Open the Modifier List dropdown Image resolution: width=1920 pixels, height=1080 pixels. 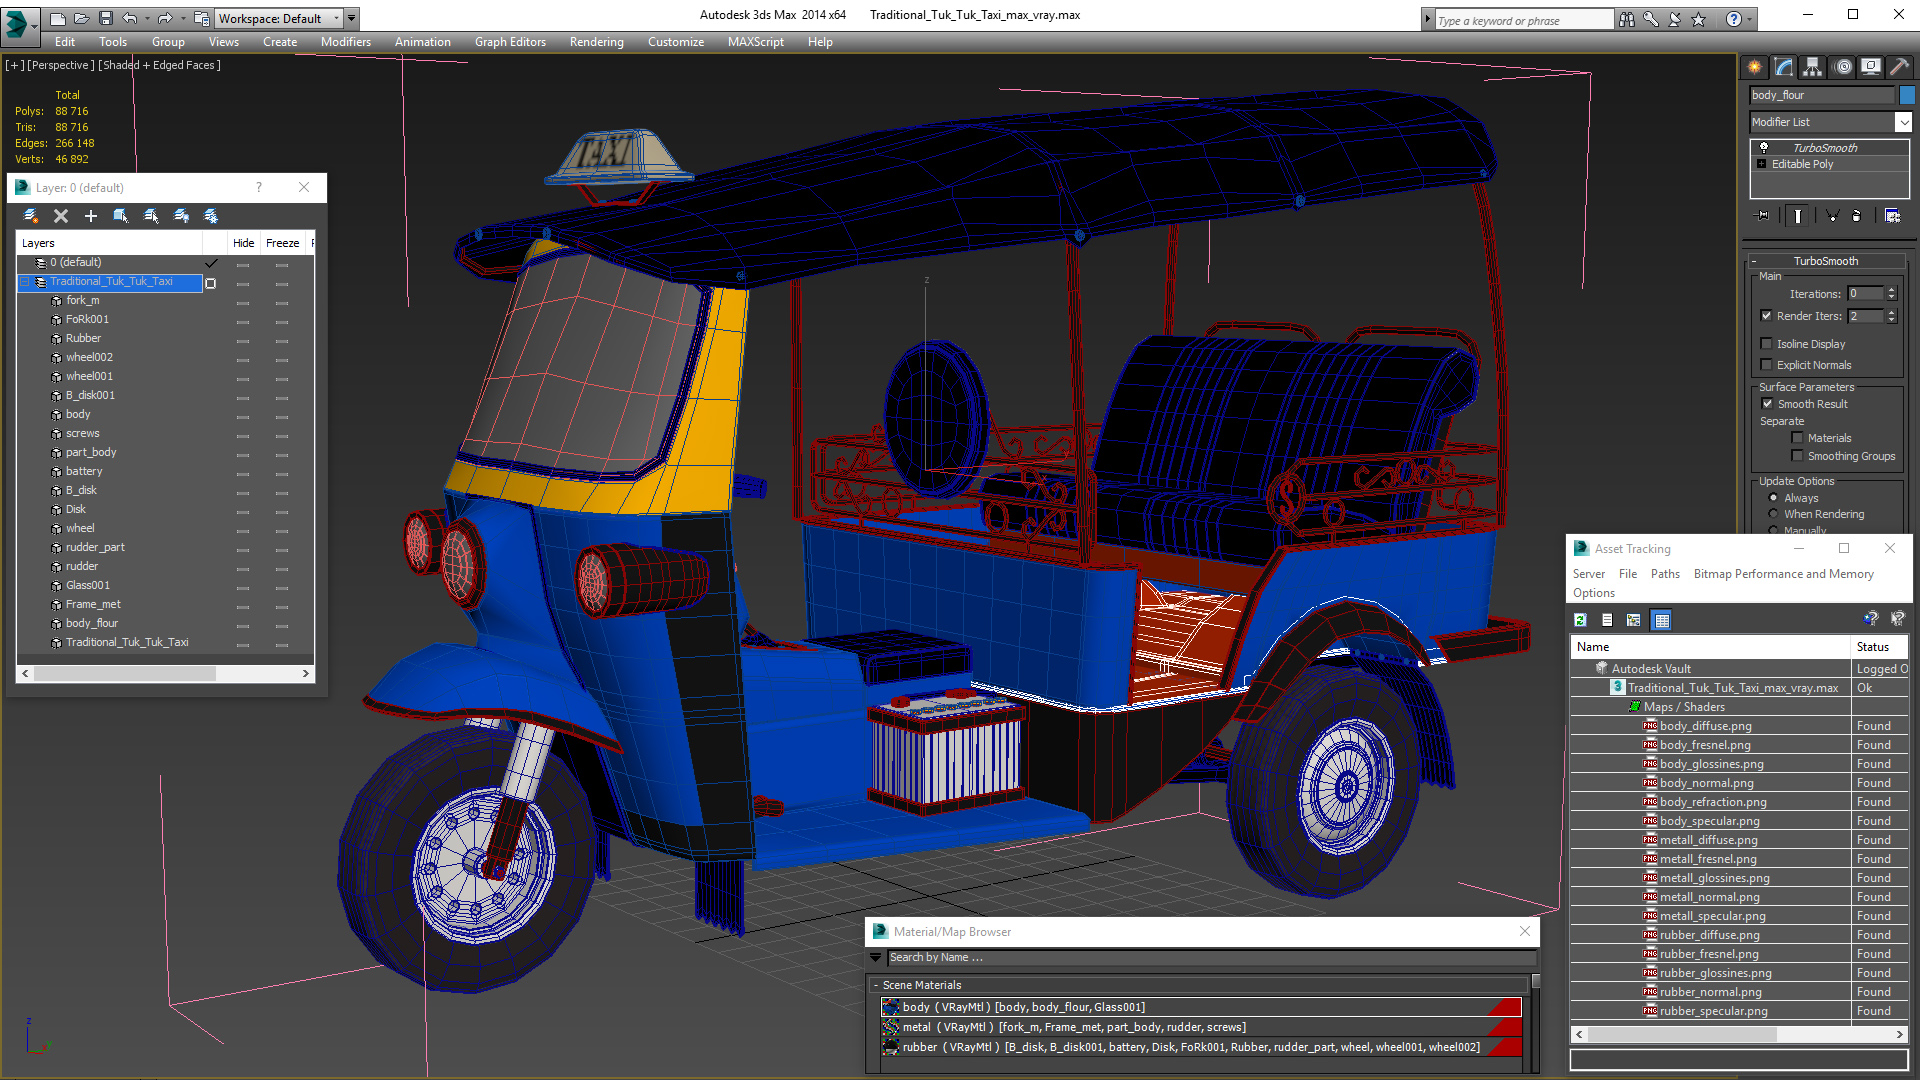coord(1903,122)
